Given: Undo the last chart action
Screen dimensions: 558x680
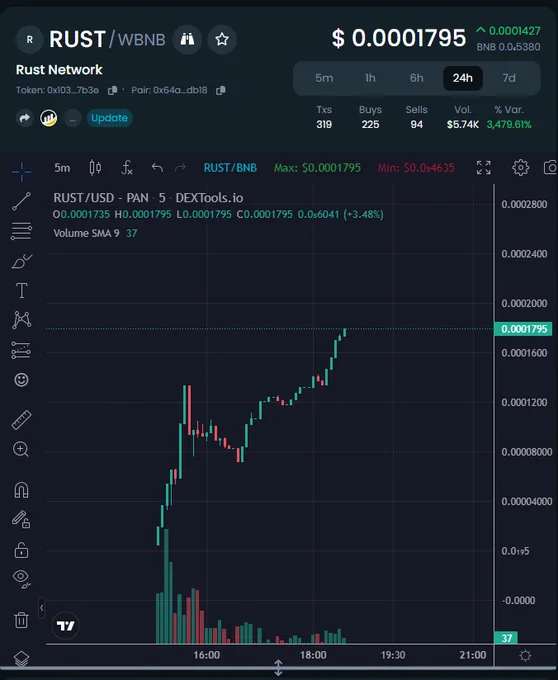Looking at the screenshot, I should click(x=157, y=168).
